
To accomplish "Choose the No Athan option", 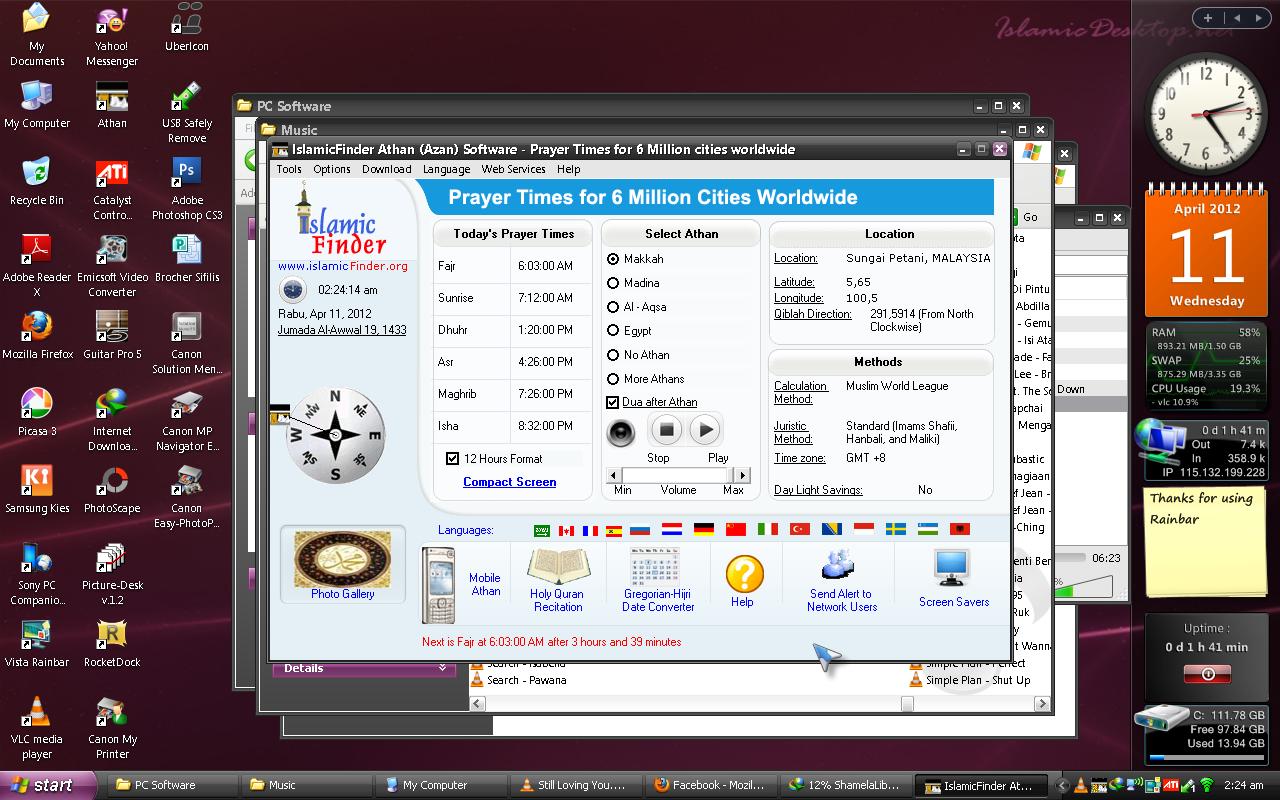I will (x=613, y=355).
